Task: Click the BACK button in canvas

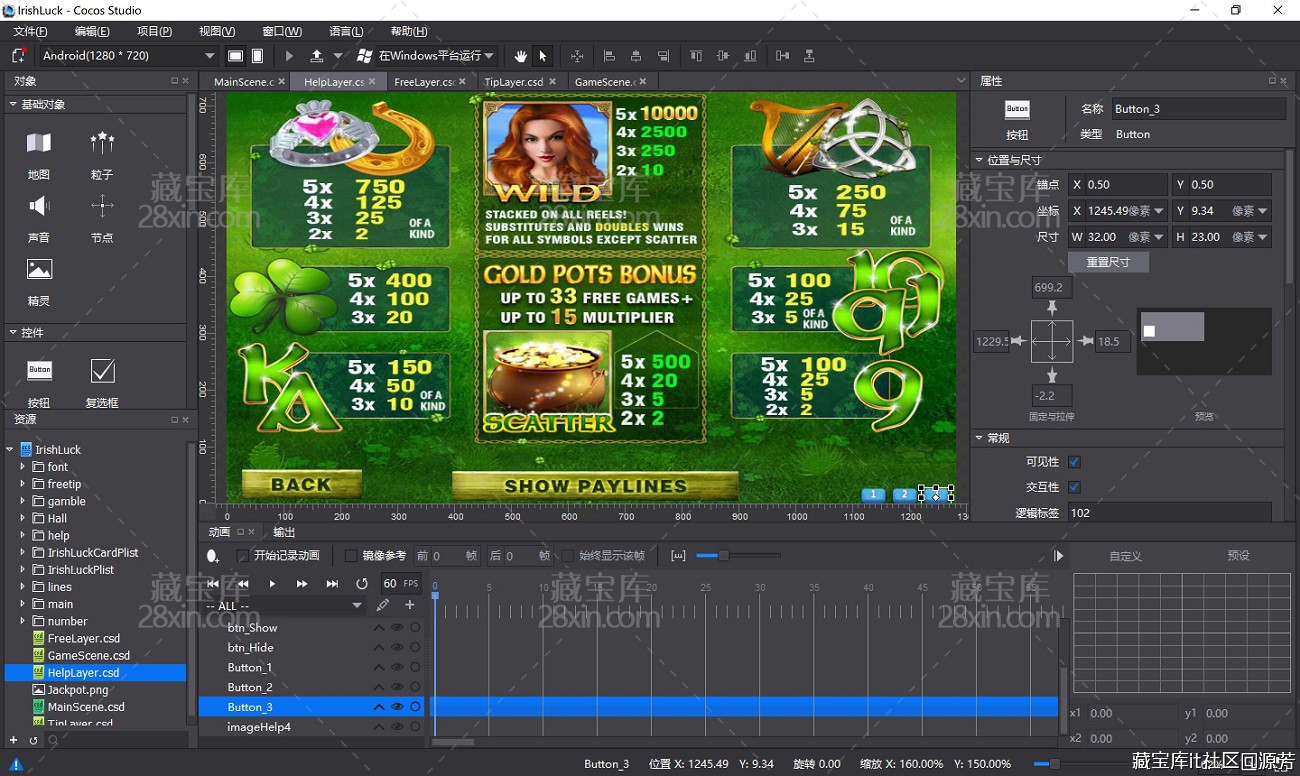Action: (x=301, y=485)
